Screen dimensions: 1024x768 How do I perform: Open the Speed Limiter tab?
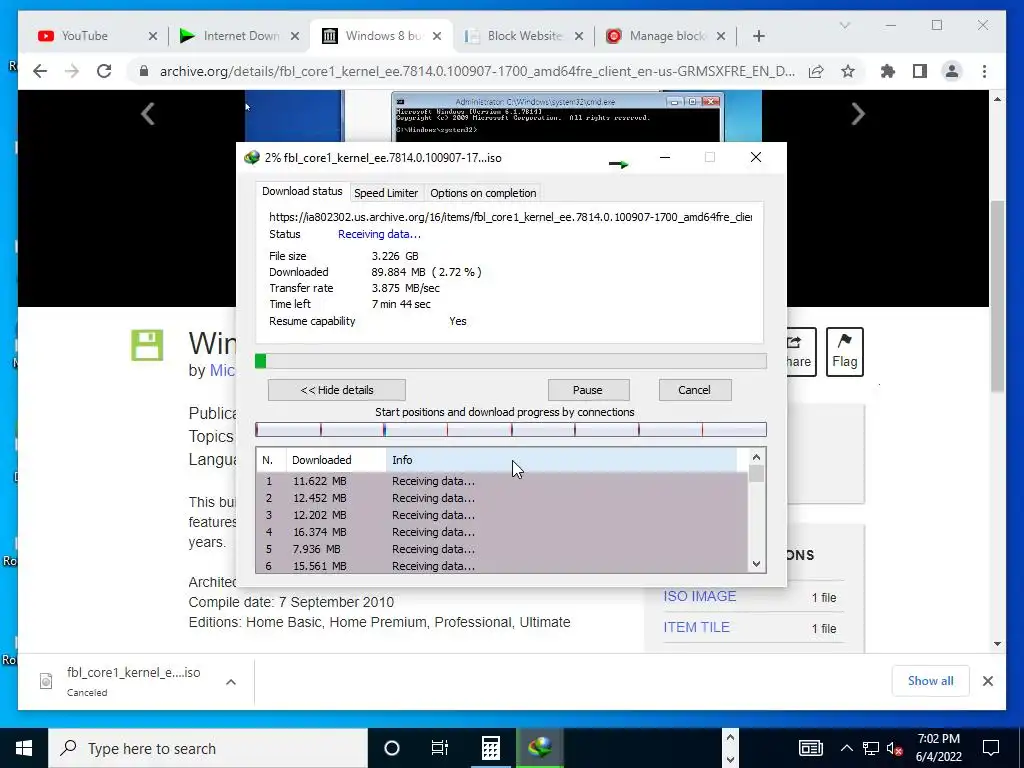(386, 193)
